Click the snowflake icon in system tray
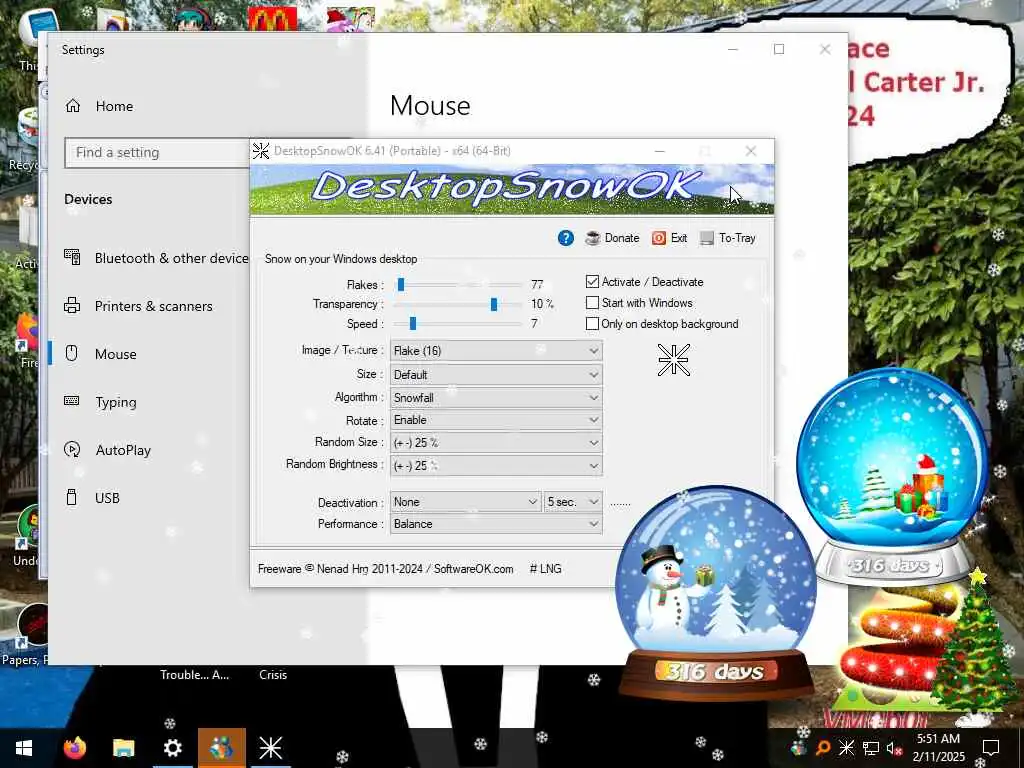Image resolution: width=1024 pixels, height=768 pixels. pos(846,748)
